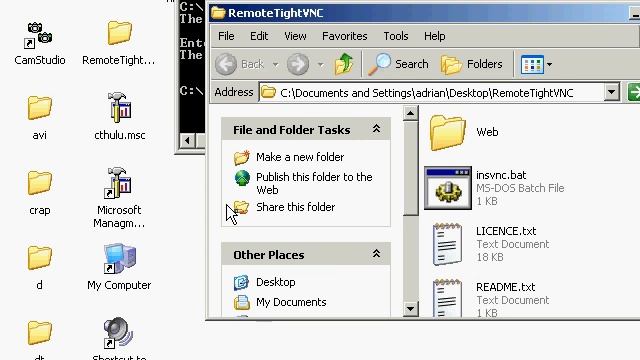Click the Make a new folder icon
640x360 pixels.
pyautogui.click(x=242, y=157)
